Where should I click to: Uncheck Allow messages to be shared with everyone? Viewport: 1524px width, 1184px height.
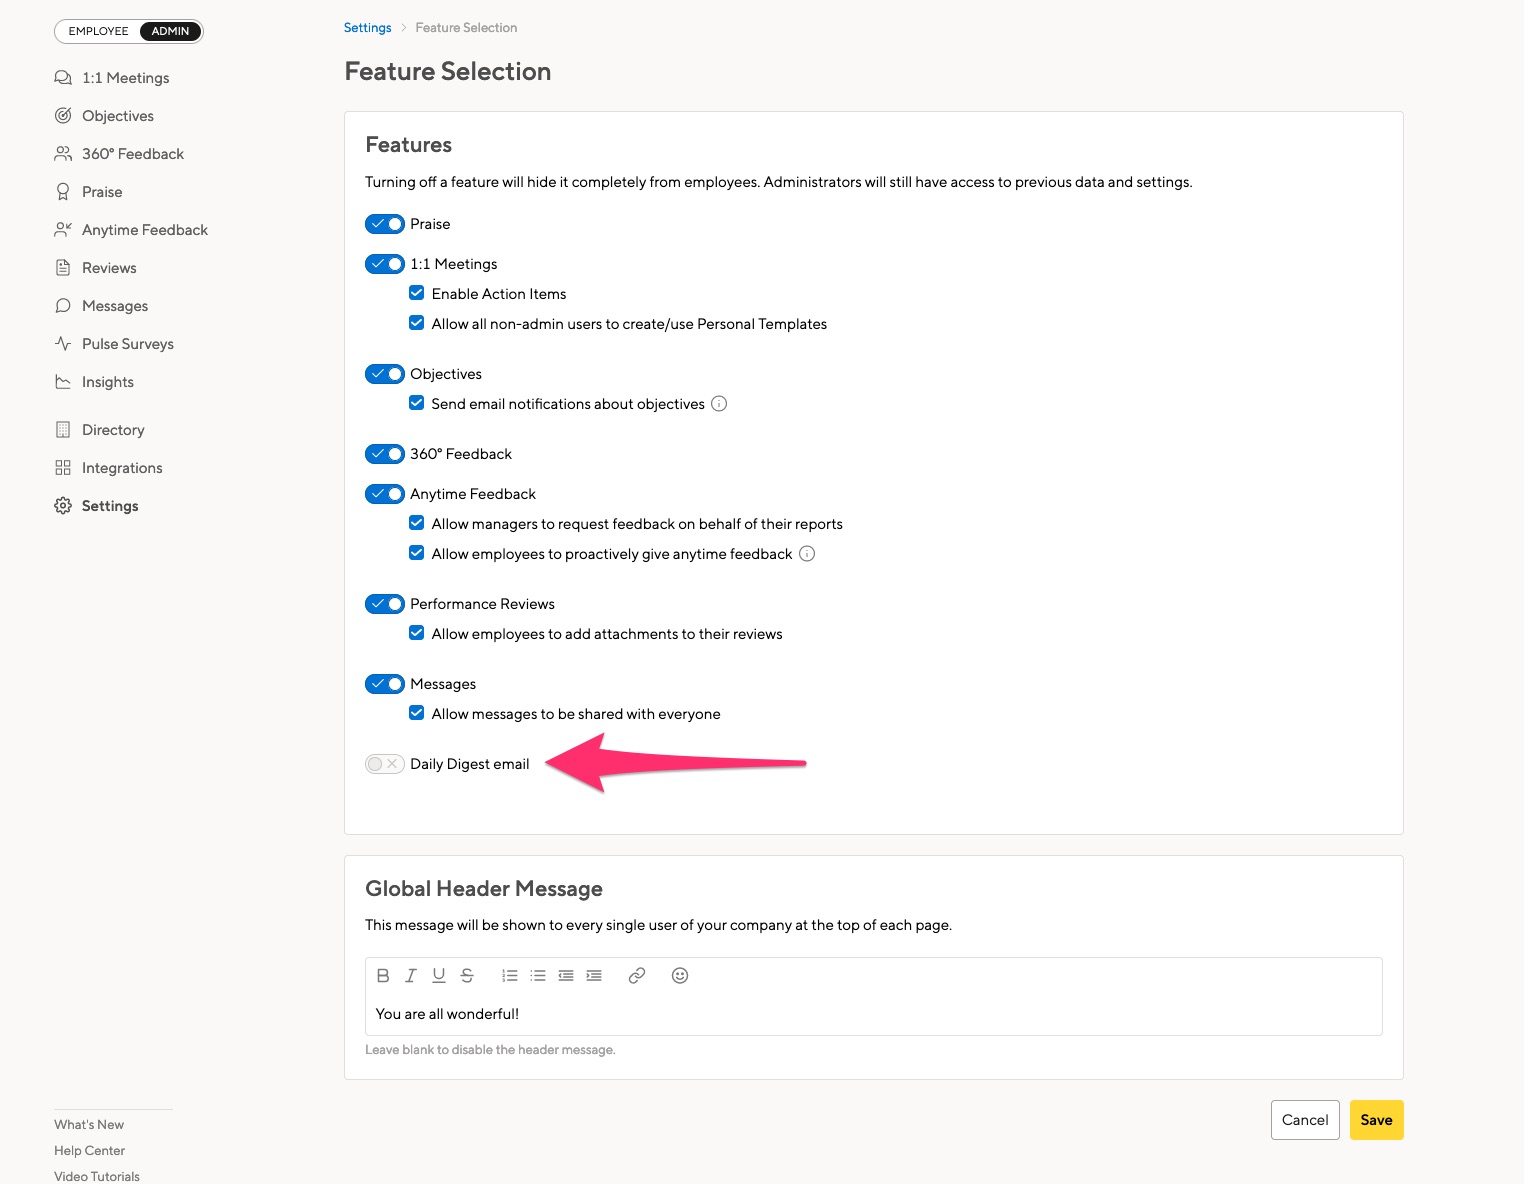417,712
